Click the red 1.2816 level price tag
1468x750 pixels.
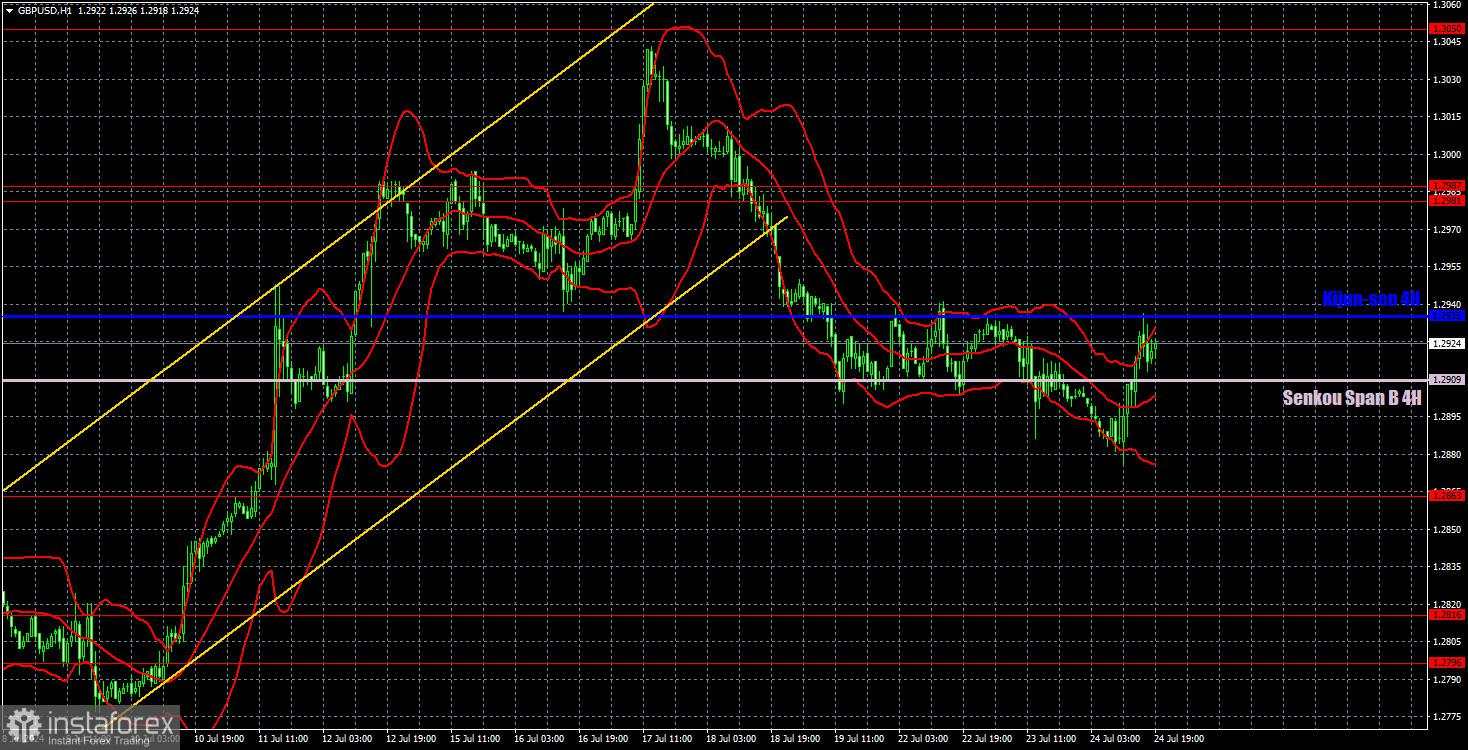(1447, 615)
